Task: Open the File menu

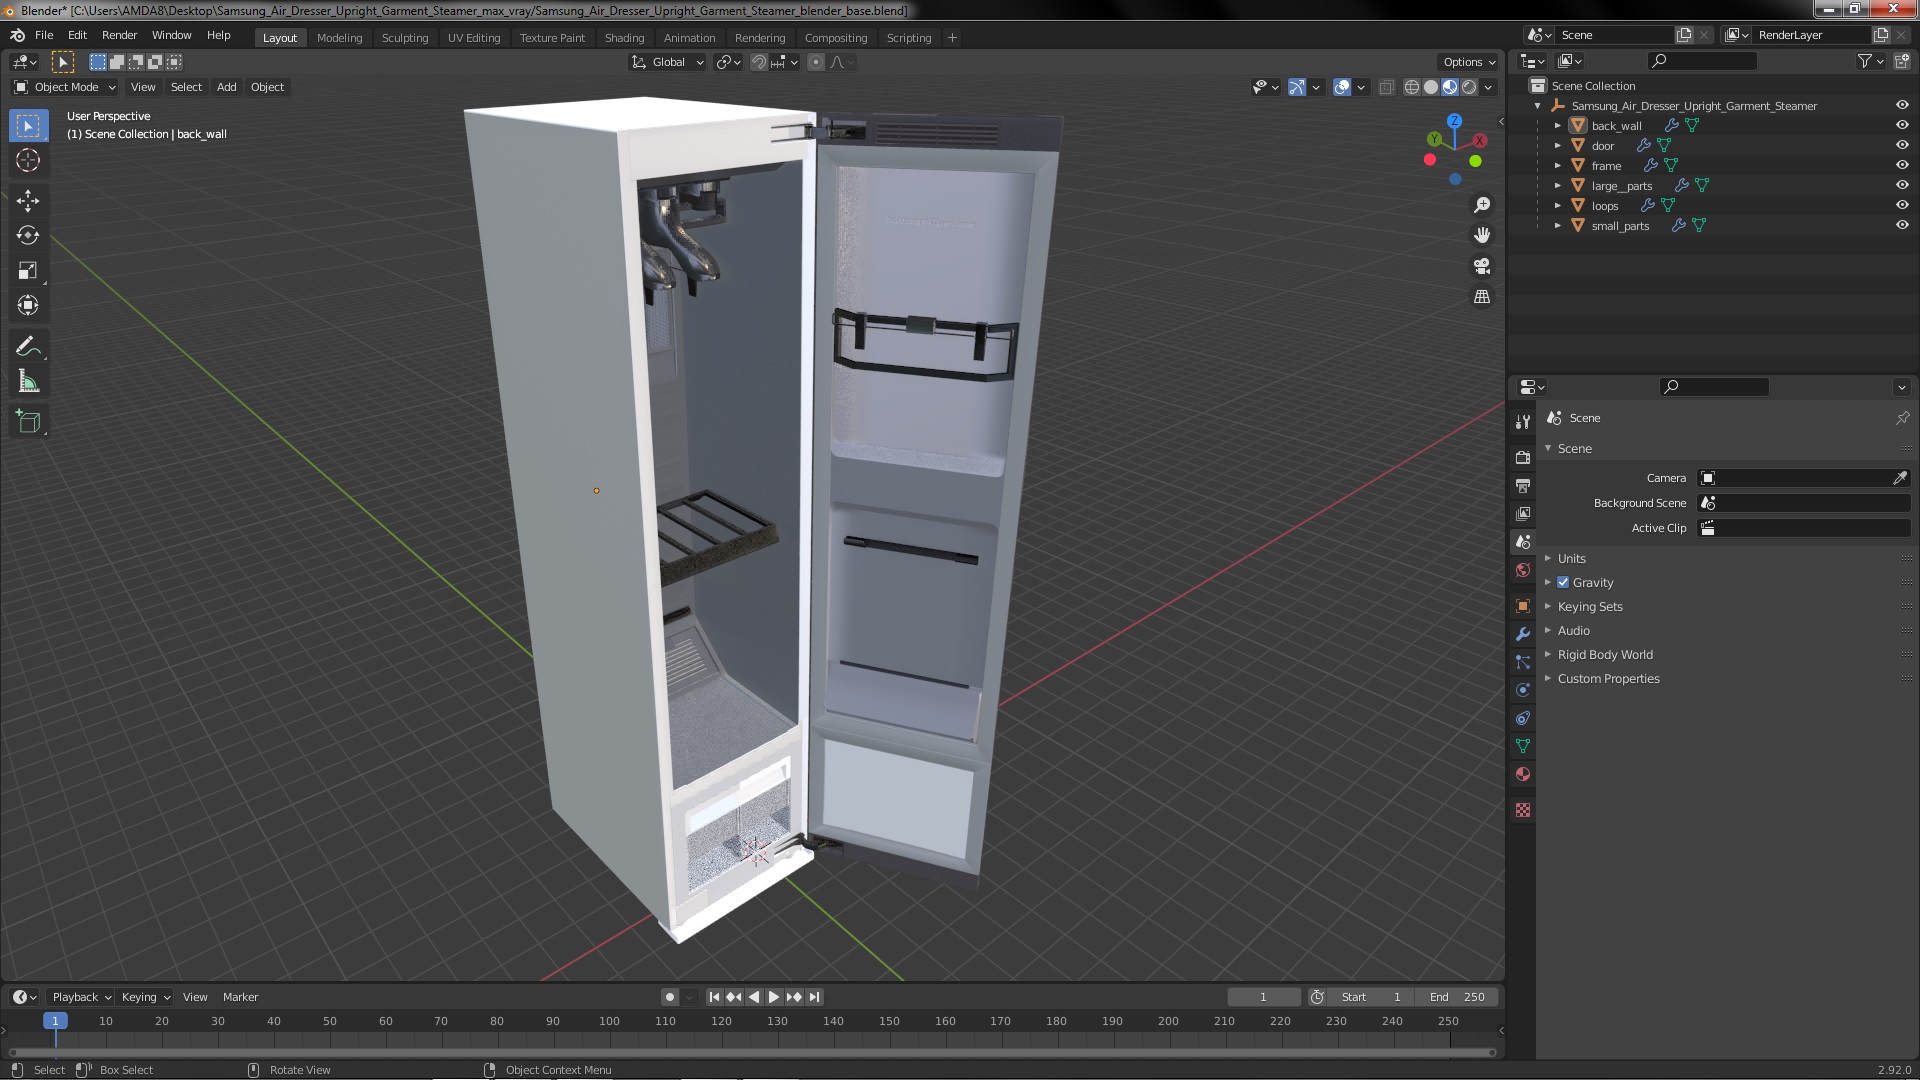Action: click(x=44, y=35)
